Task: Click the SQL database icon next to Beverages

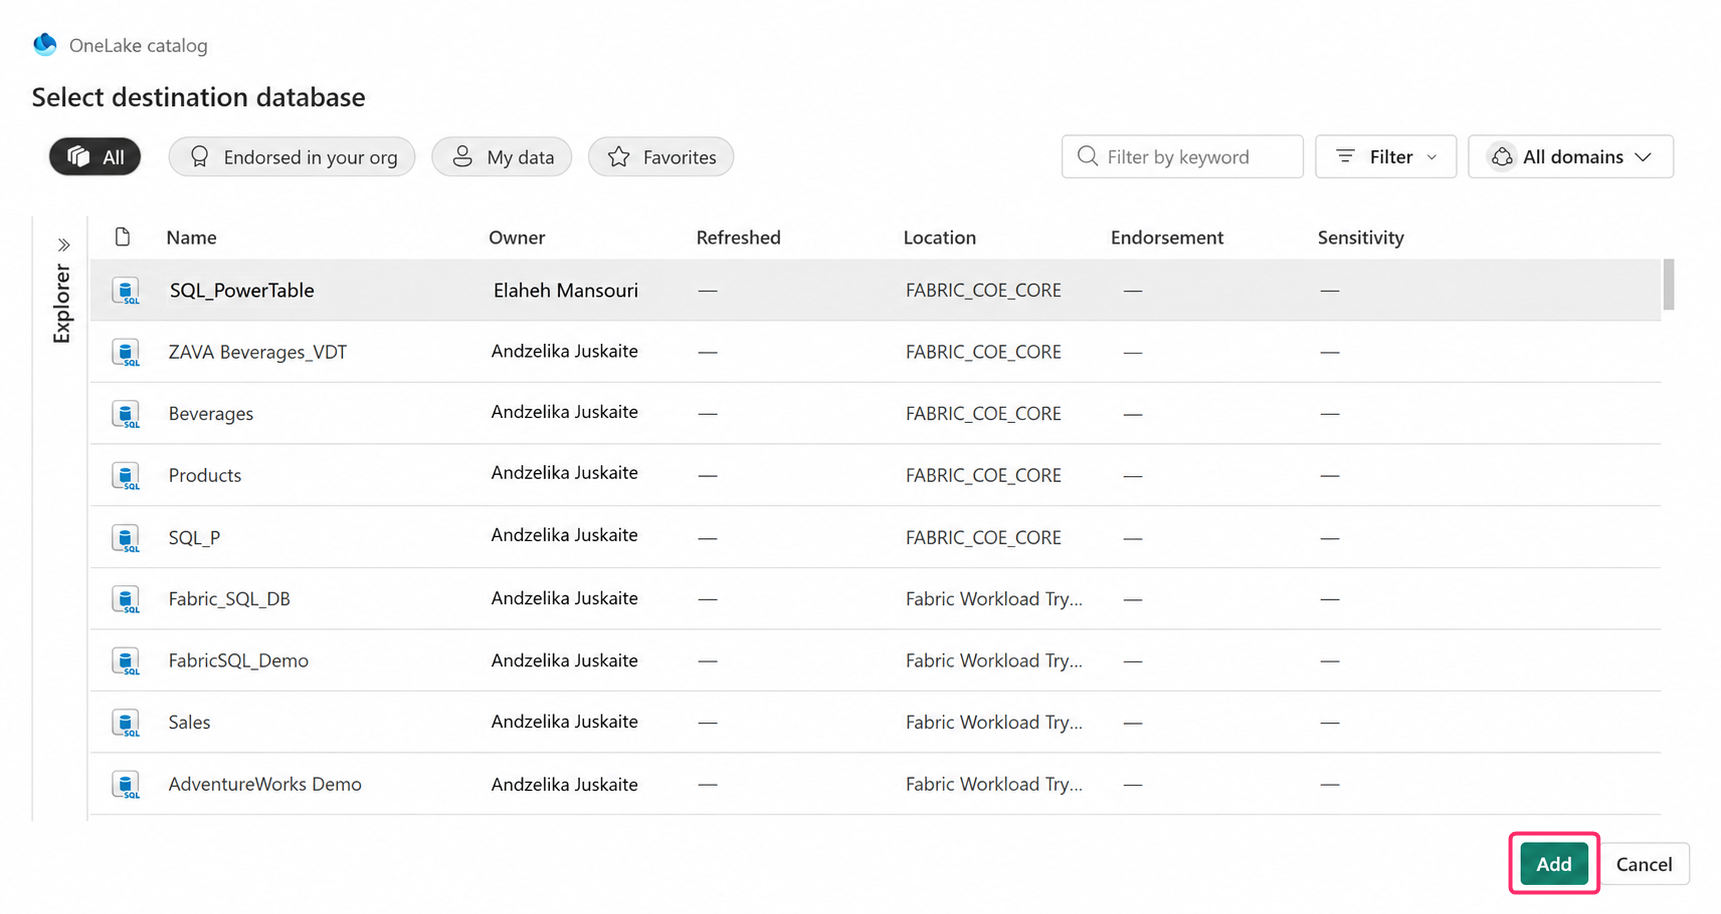Action: click(126, 414)
